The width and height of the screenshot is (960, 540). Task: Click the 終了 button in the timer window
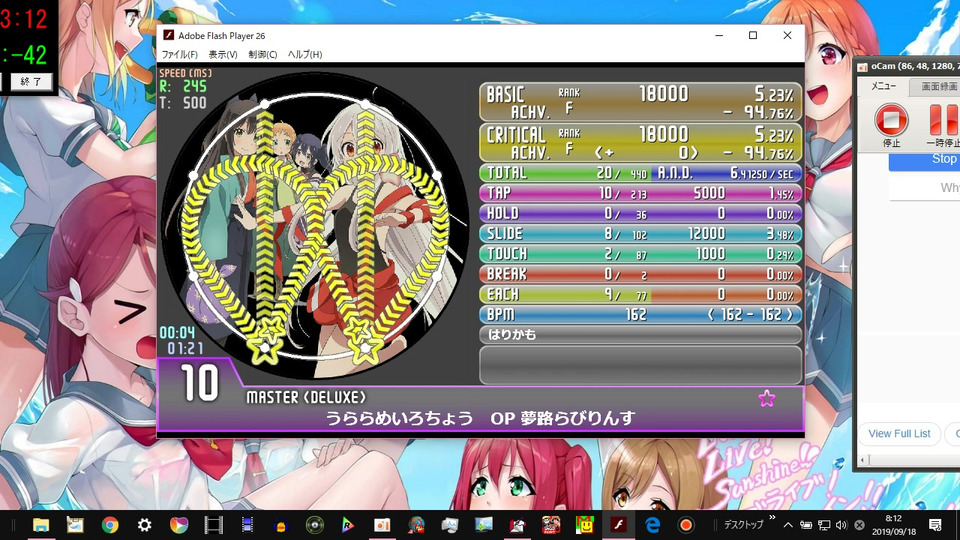tap(31, 81)
